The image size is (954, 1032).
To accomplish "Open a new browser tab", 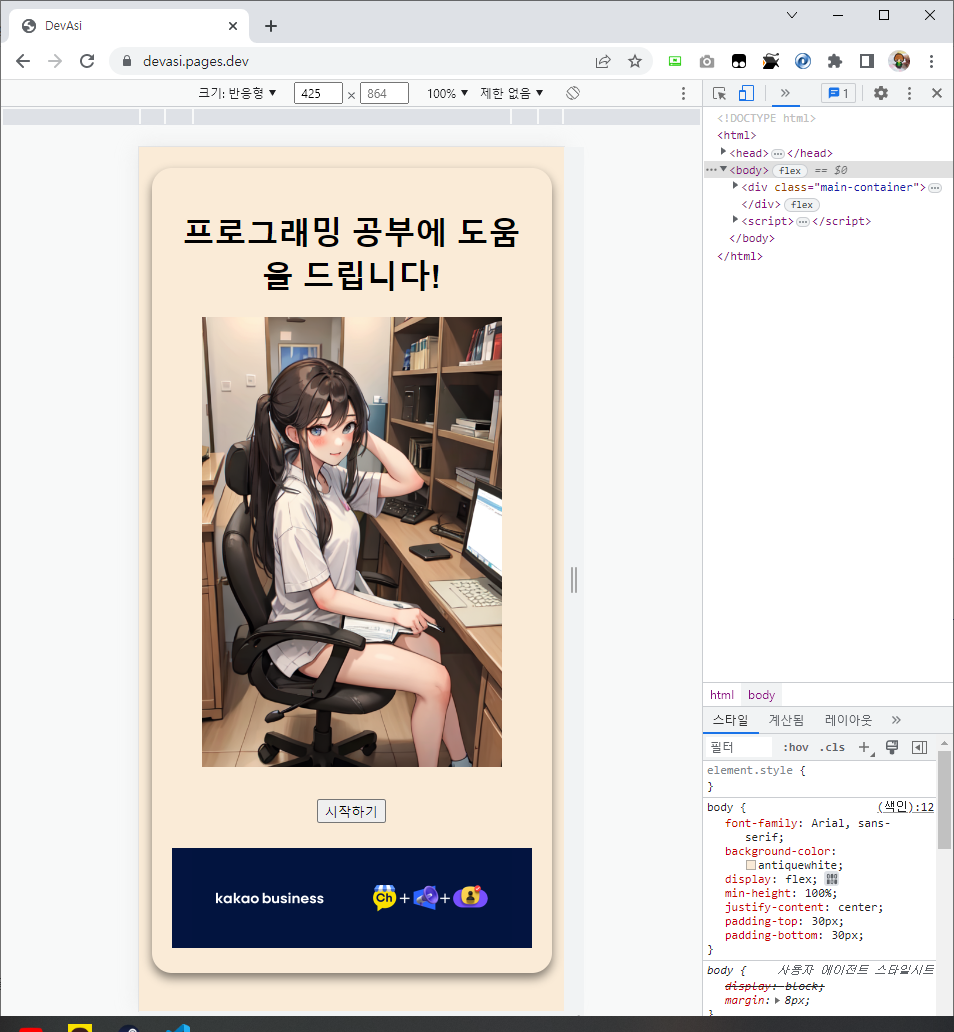I will point(271,26).
